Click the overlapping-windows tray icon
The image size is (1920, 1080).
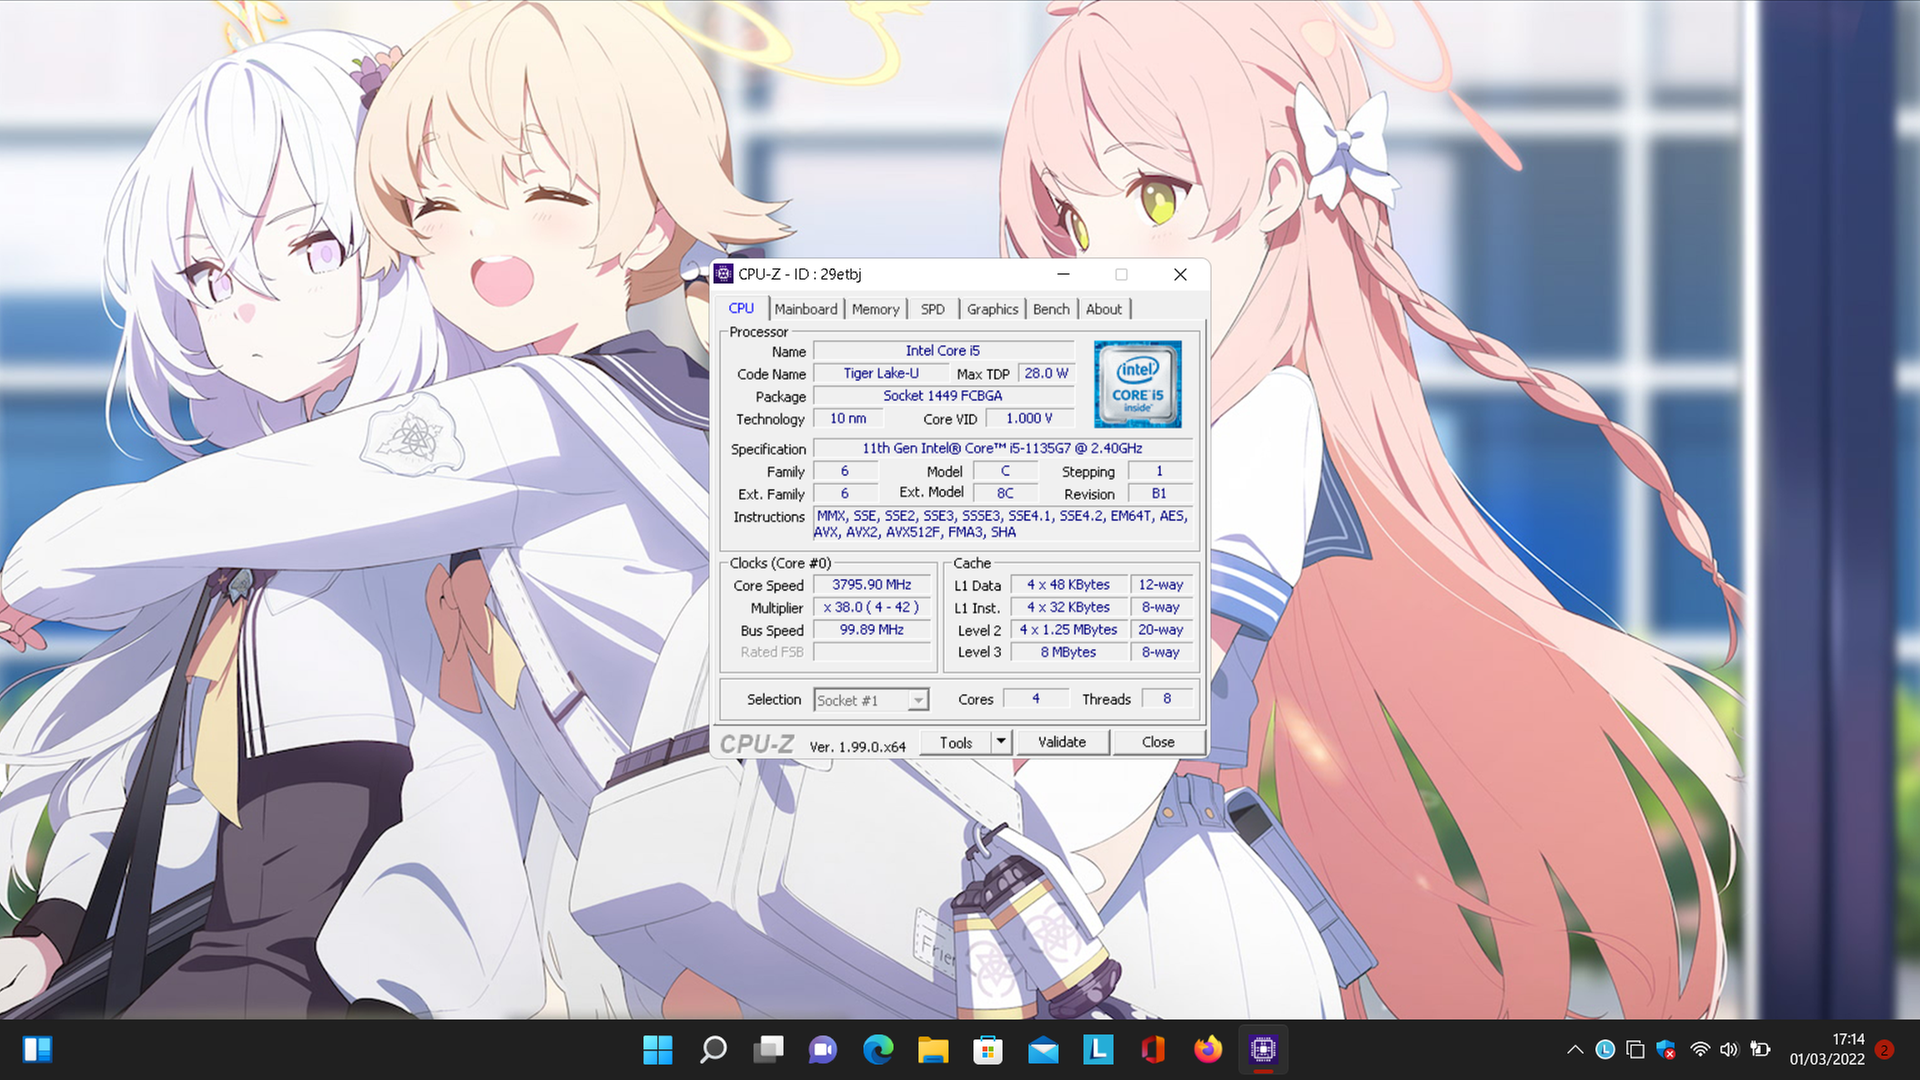(1635, 1049)
